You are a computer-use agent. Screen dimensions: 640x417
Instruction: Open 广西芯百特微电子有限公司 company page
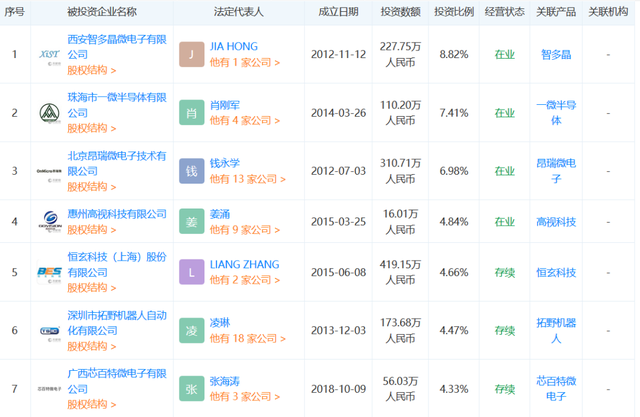117,381
